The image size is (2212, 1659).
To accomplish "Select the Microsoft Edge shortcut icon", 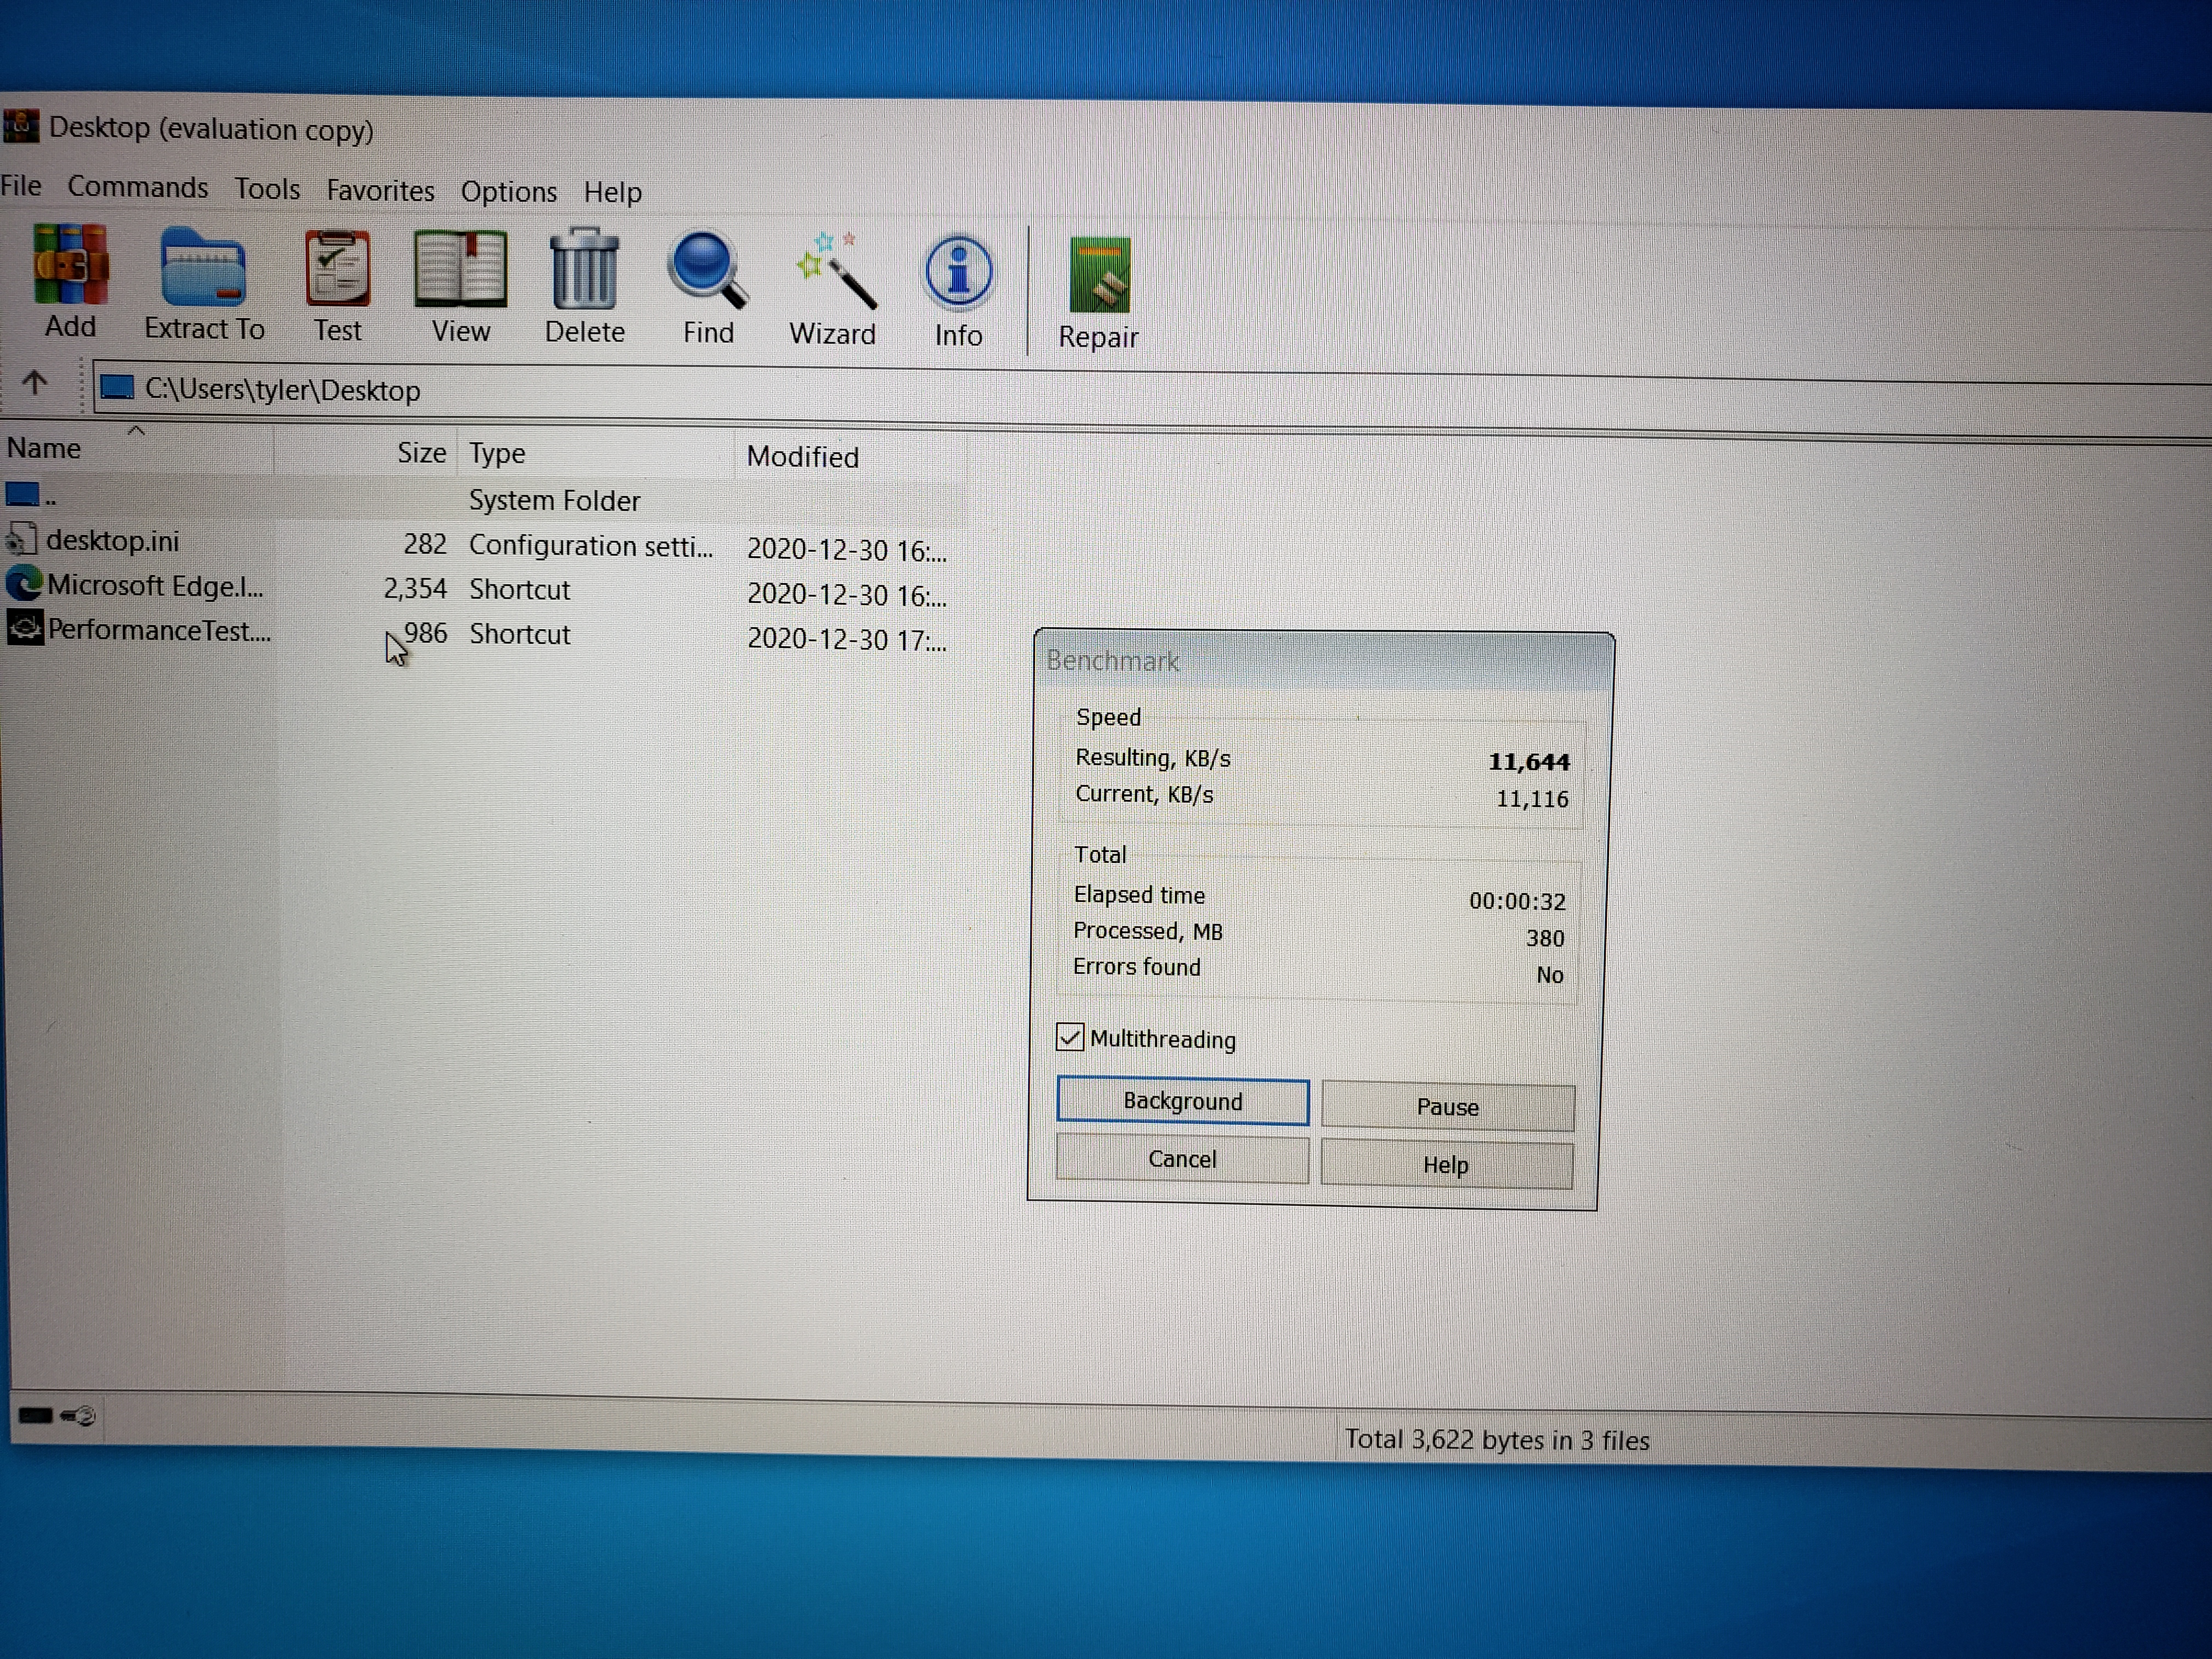I will tap(24, 584).
